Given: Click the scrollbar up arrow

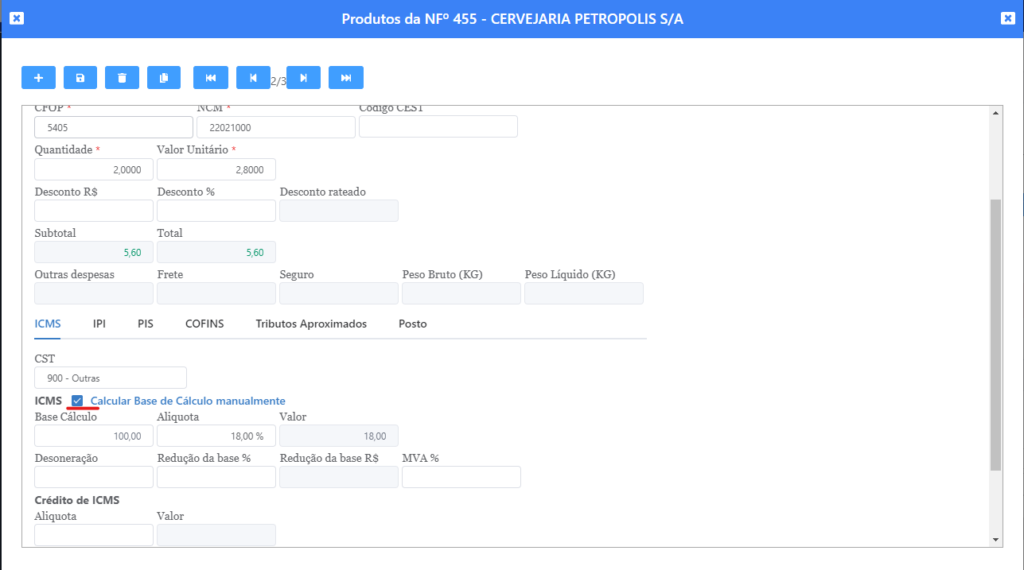Looking at the screenshot, I should point(995,113).
